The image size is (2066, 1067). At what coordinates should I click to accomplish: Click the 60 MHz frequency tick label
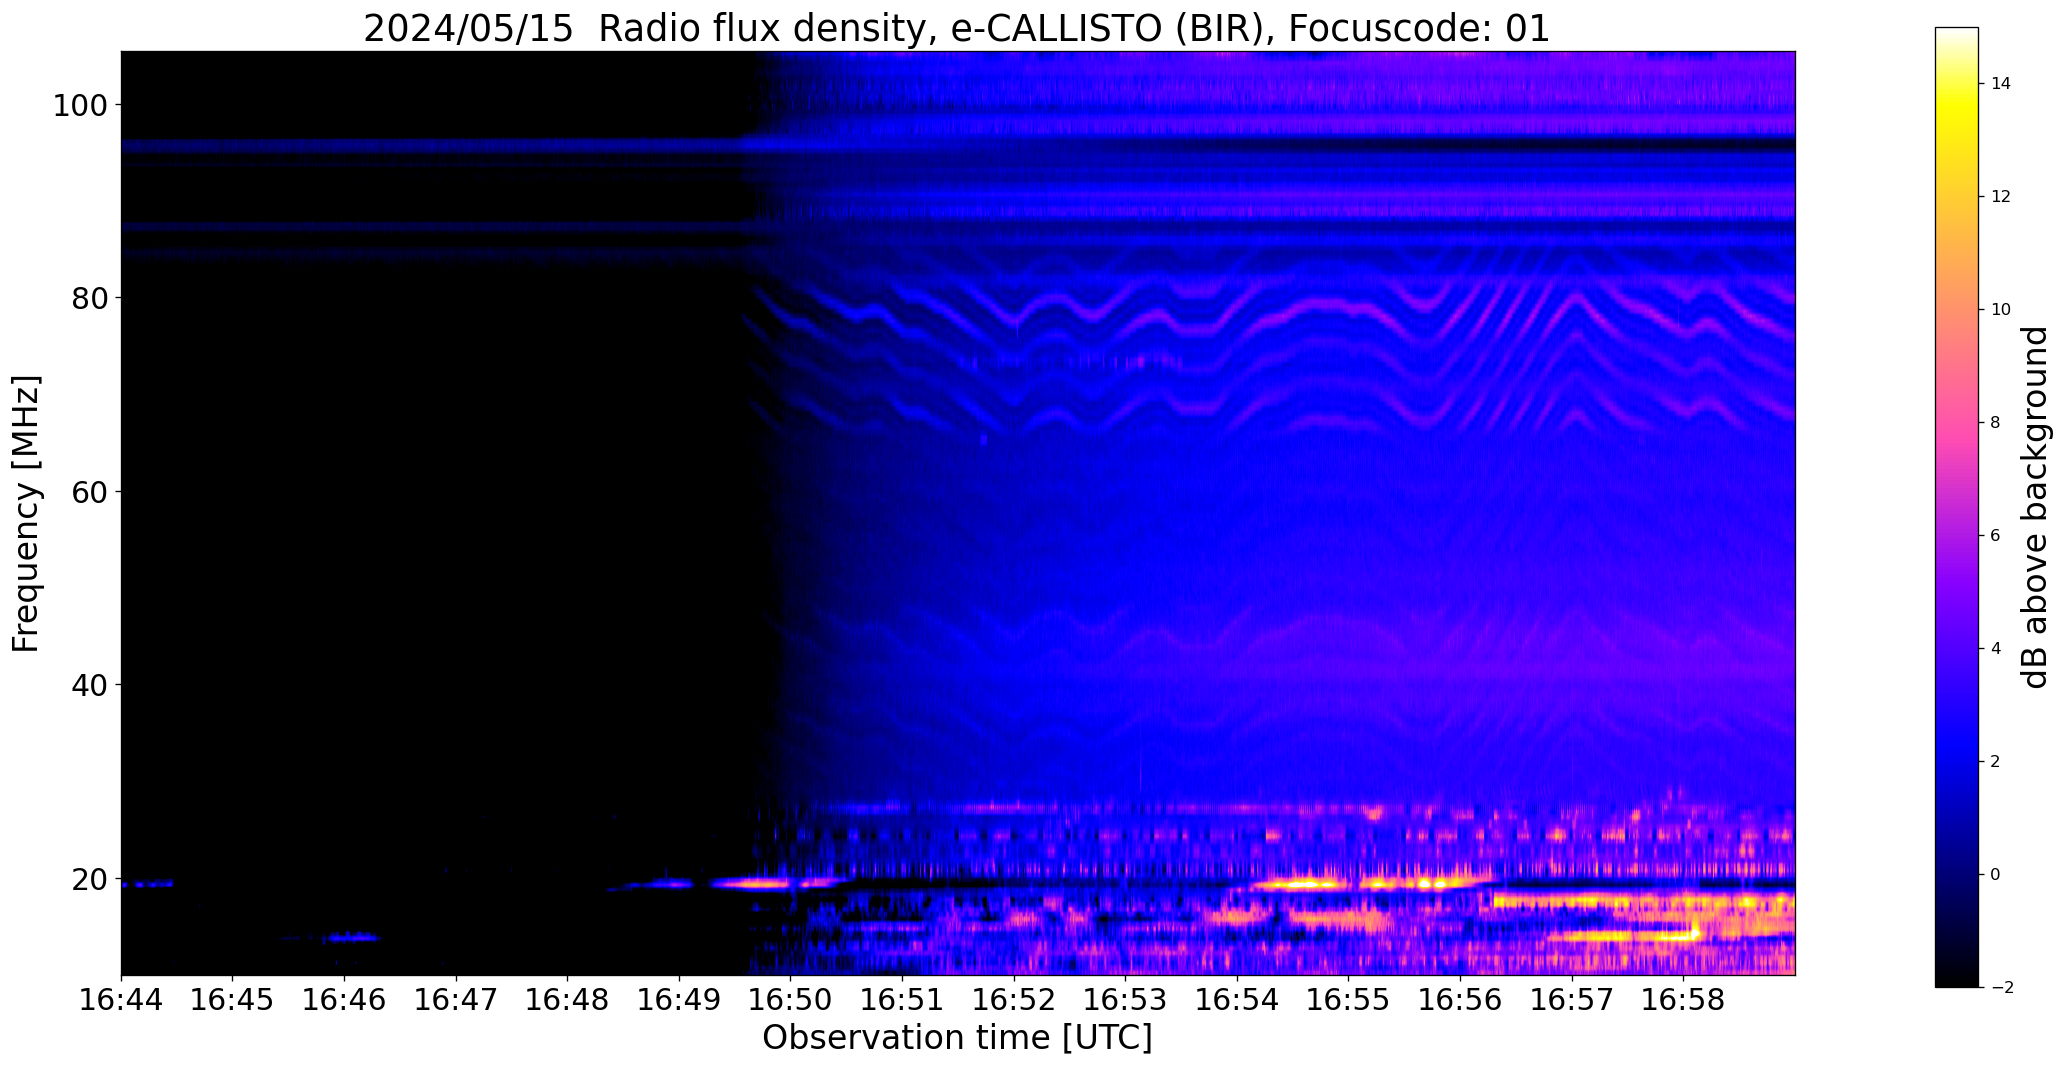(x=88, y=491)
